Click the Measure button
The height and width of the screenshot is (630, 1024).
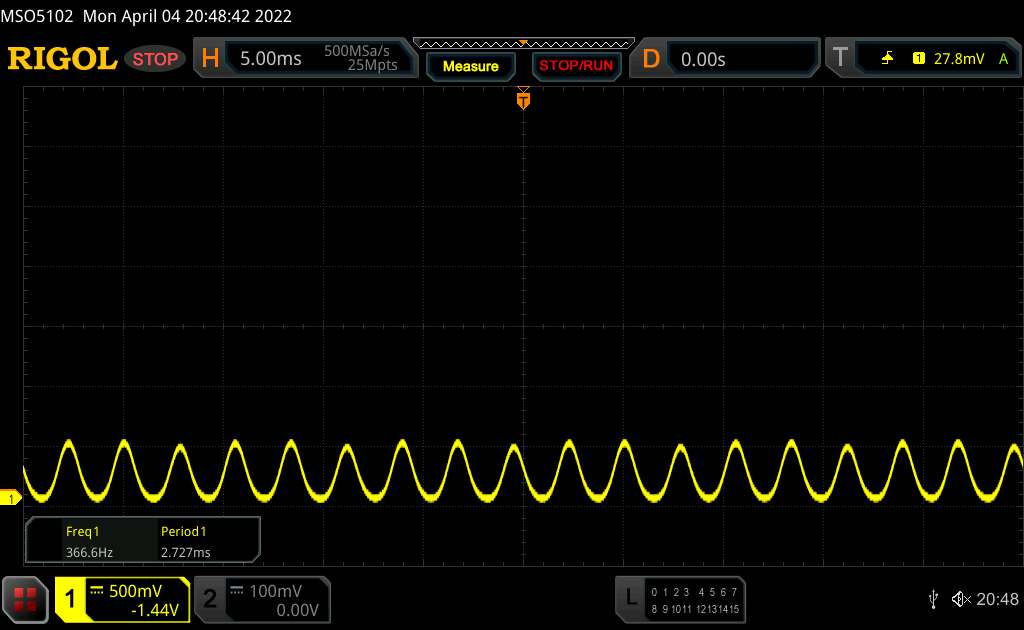(x=470, y=66)
